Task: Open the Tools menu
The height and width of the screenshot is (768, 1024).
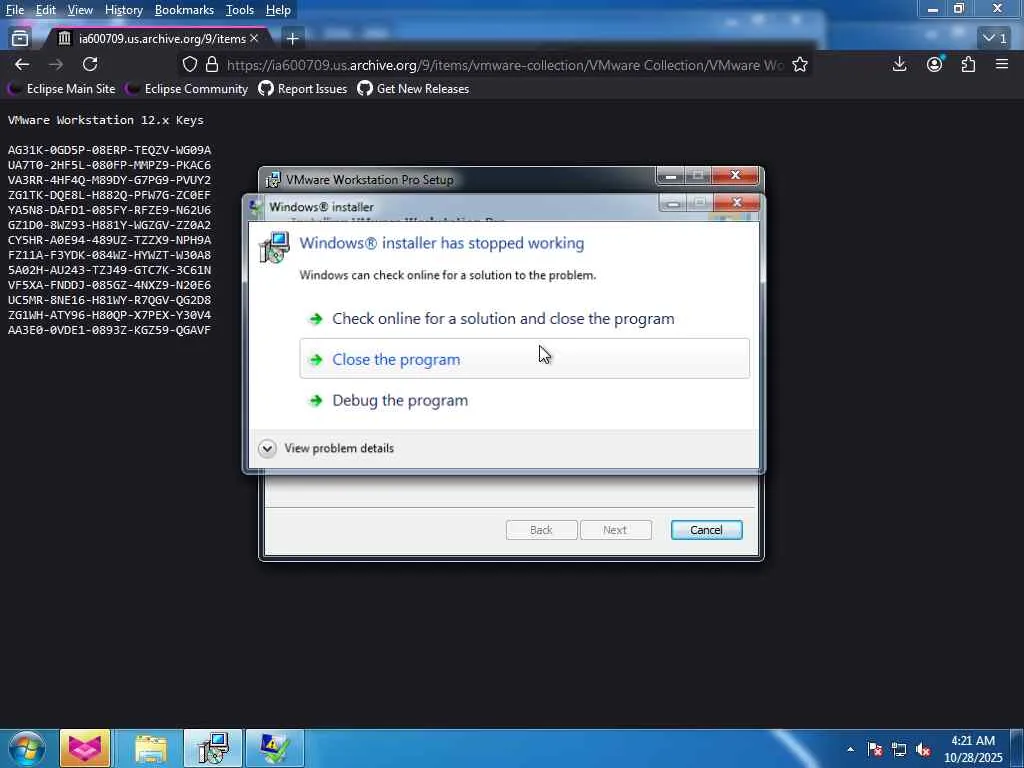Action: tap(240, 10)
